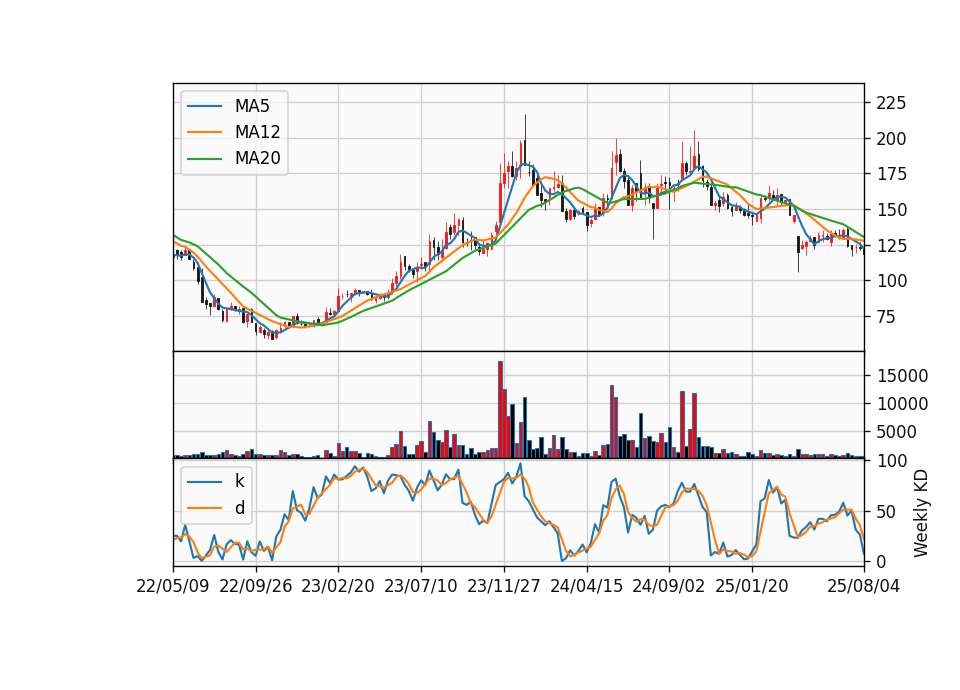Viewport: 960px width, 690px height.
Task: Click the MA5 legend label
Action: pyautogui.click(x=252, y=106)
